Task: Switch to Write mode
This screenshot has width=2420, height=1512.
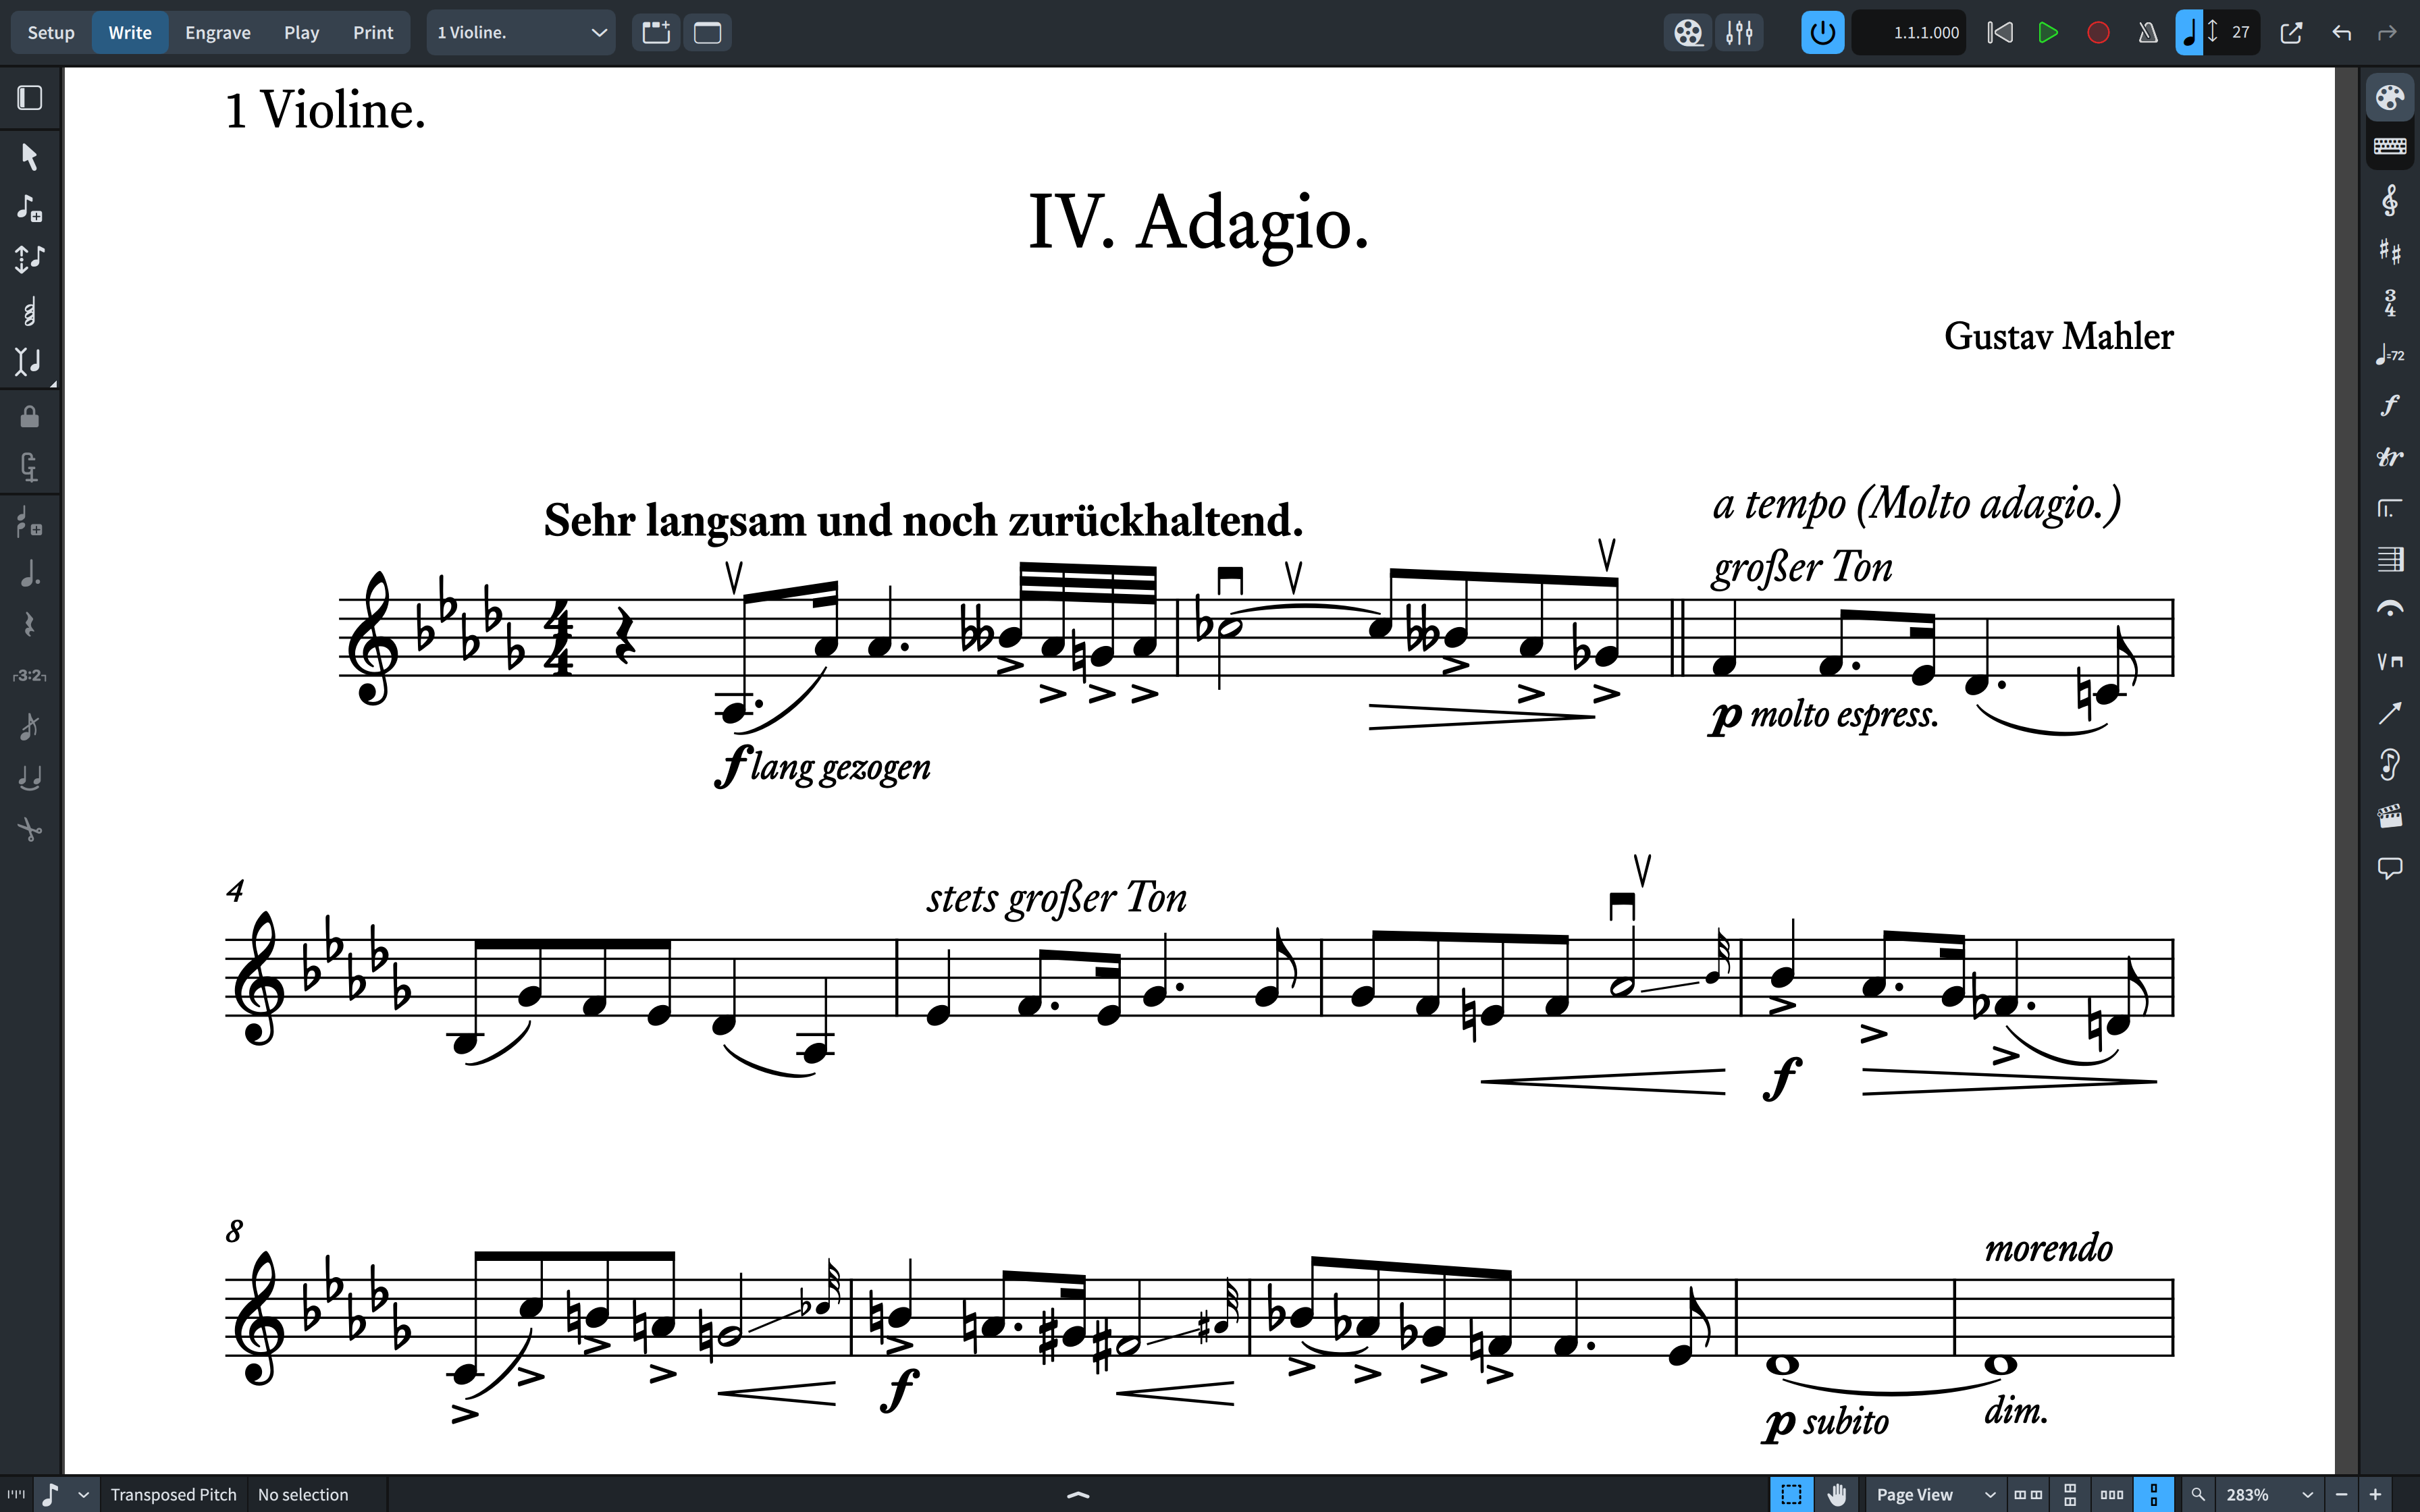Action: click(x=130, y=33)
